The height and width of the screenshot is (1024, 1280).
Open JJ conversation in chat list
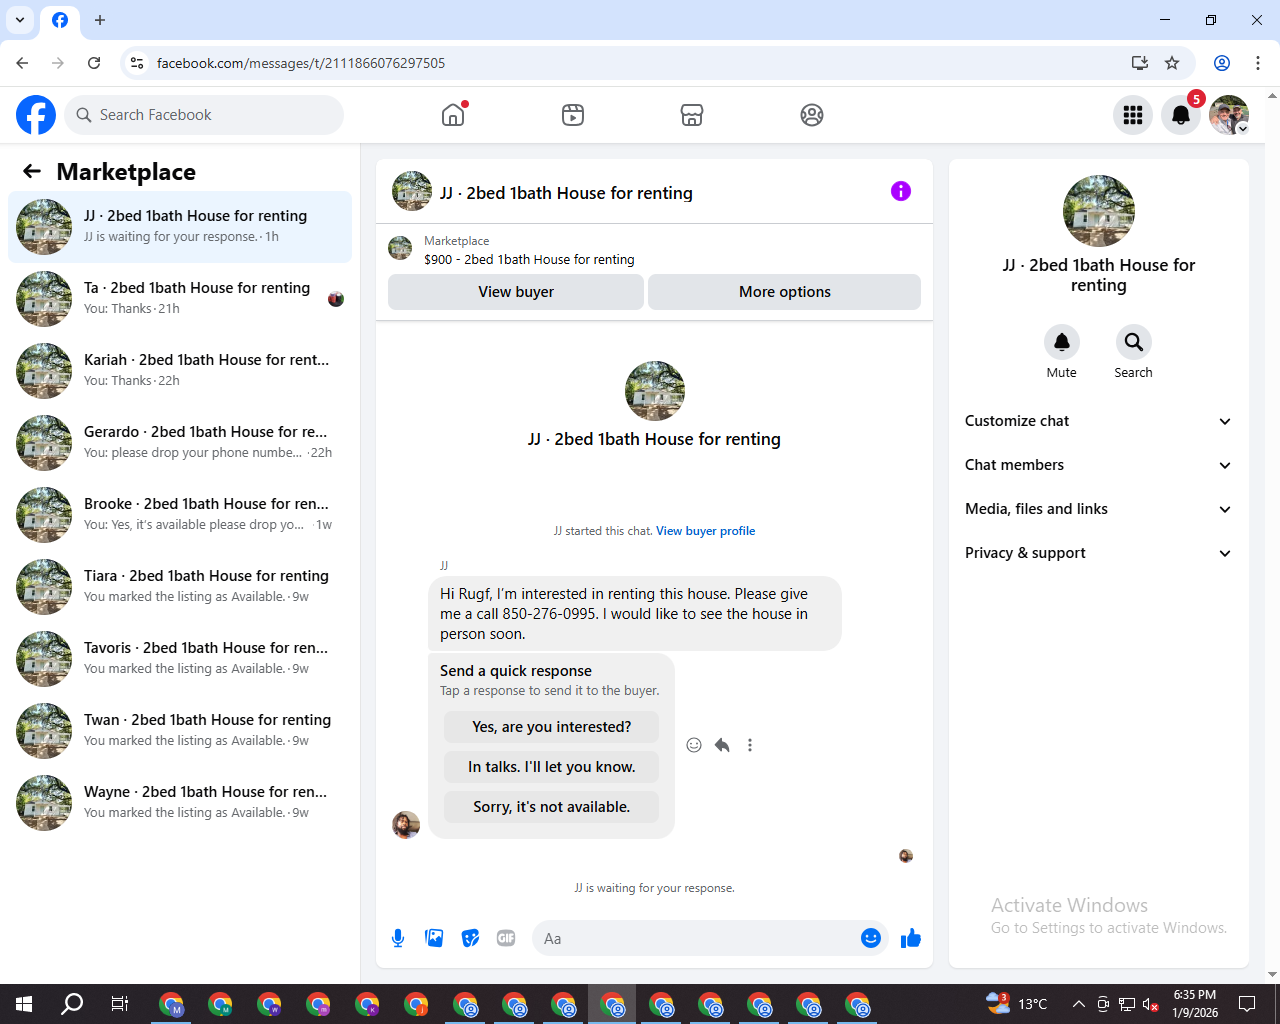pos(180,227)
